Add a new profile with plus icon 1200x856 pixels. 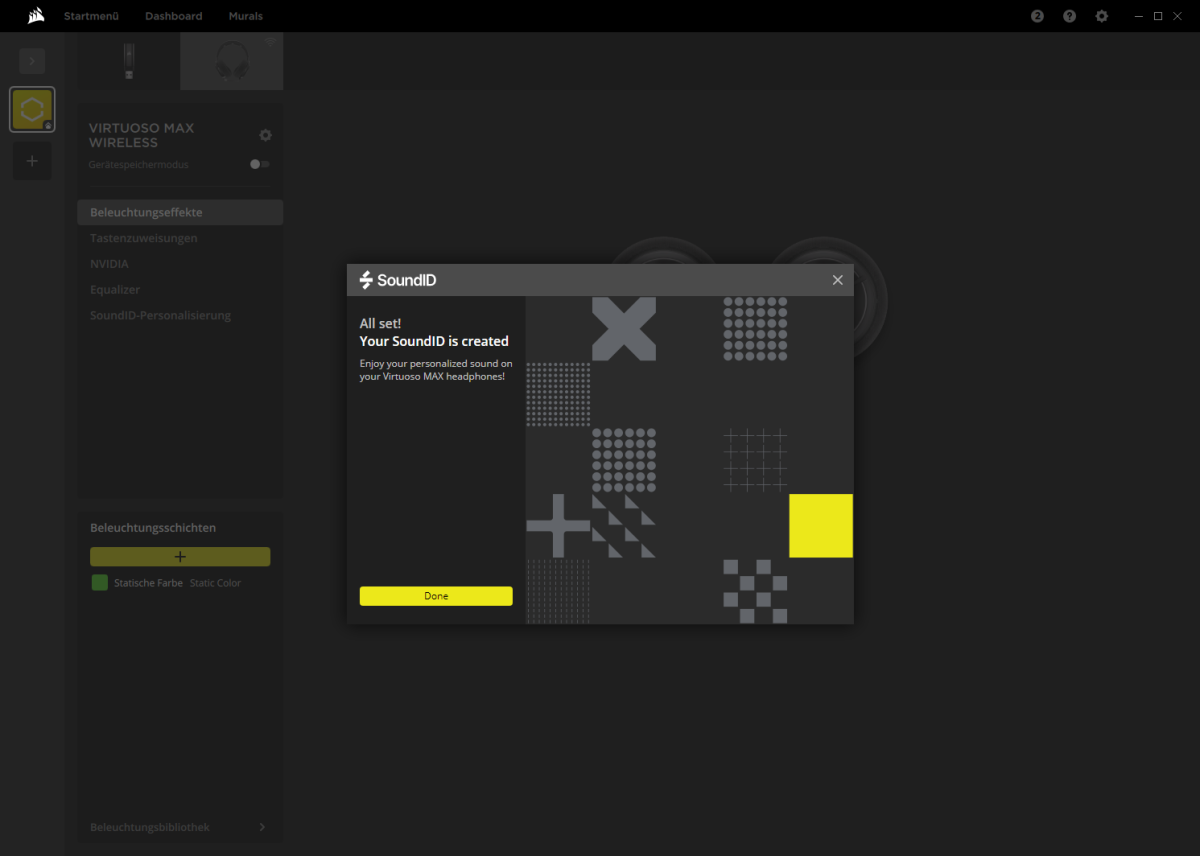click(32, 161)
